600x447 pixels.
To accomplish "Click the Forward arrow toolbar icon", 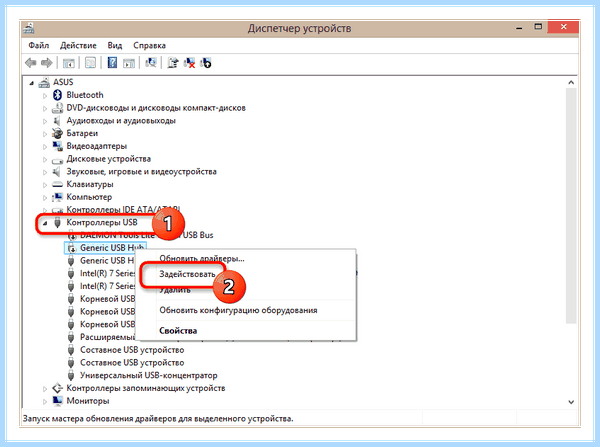I will click(x=47, y=63).
